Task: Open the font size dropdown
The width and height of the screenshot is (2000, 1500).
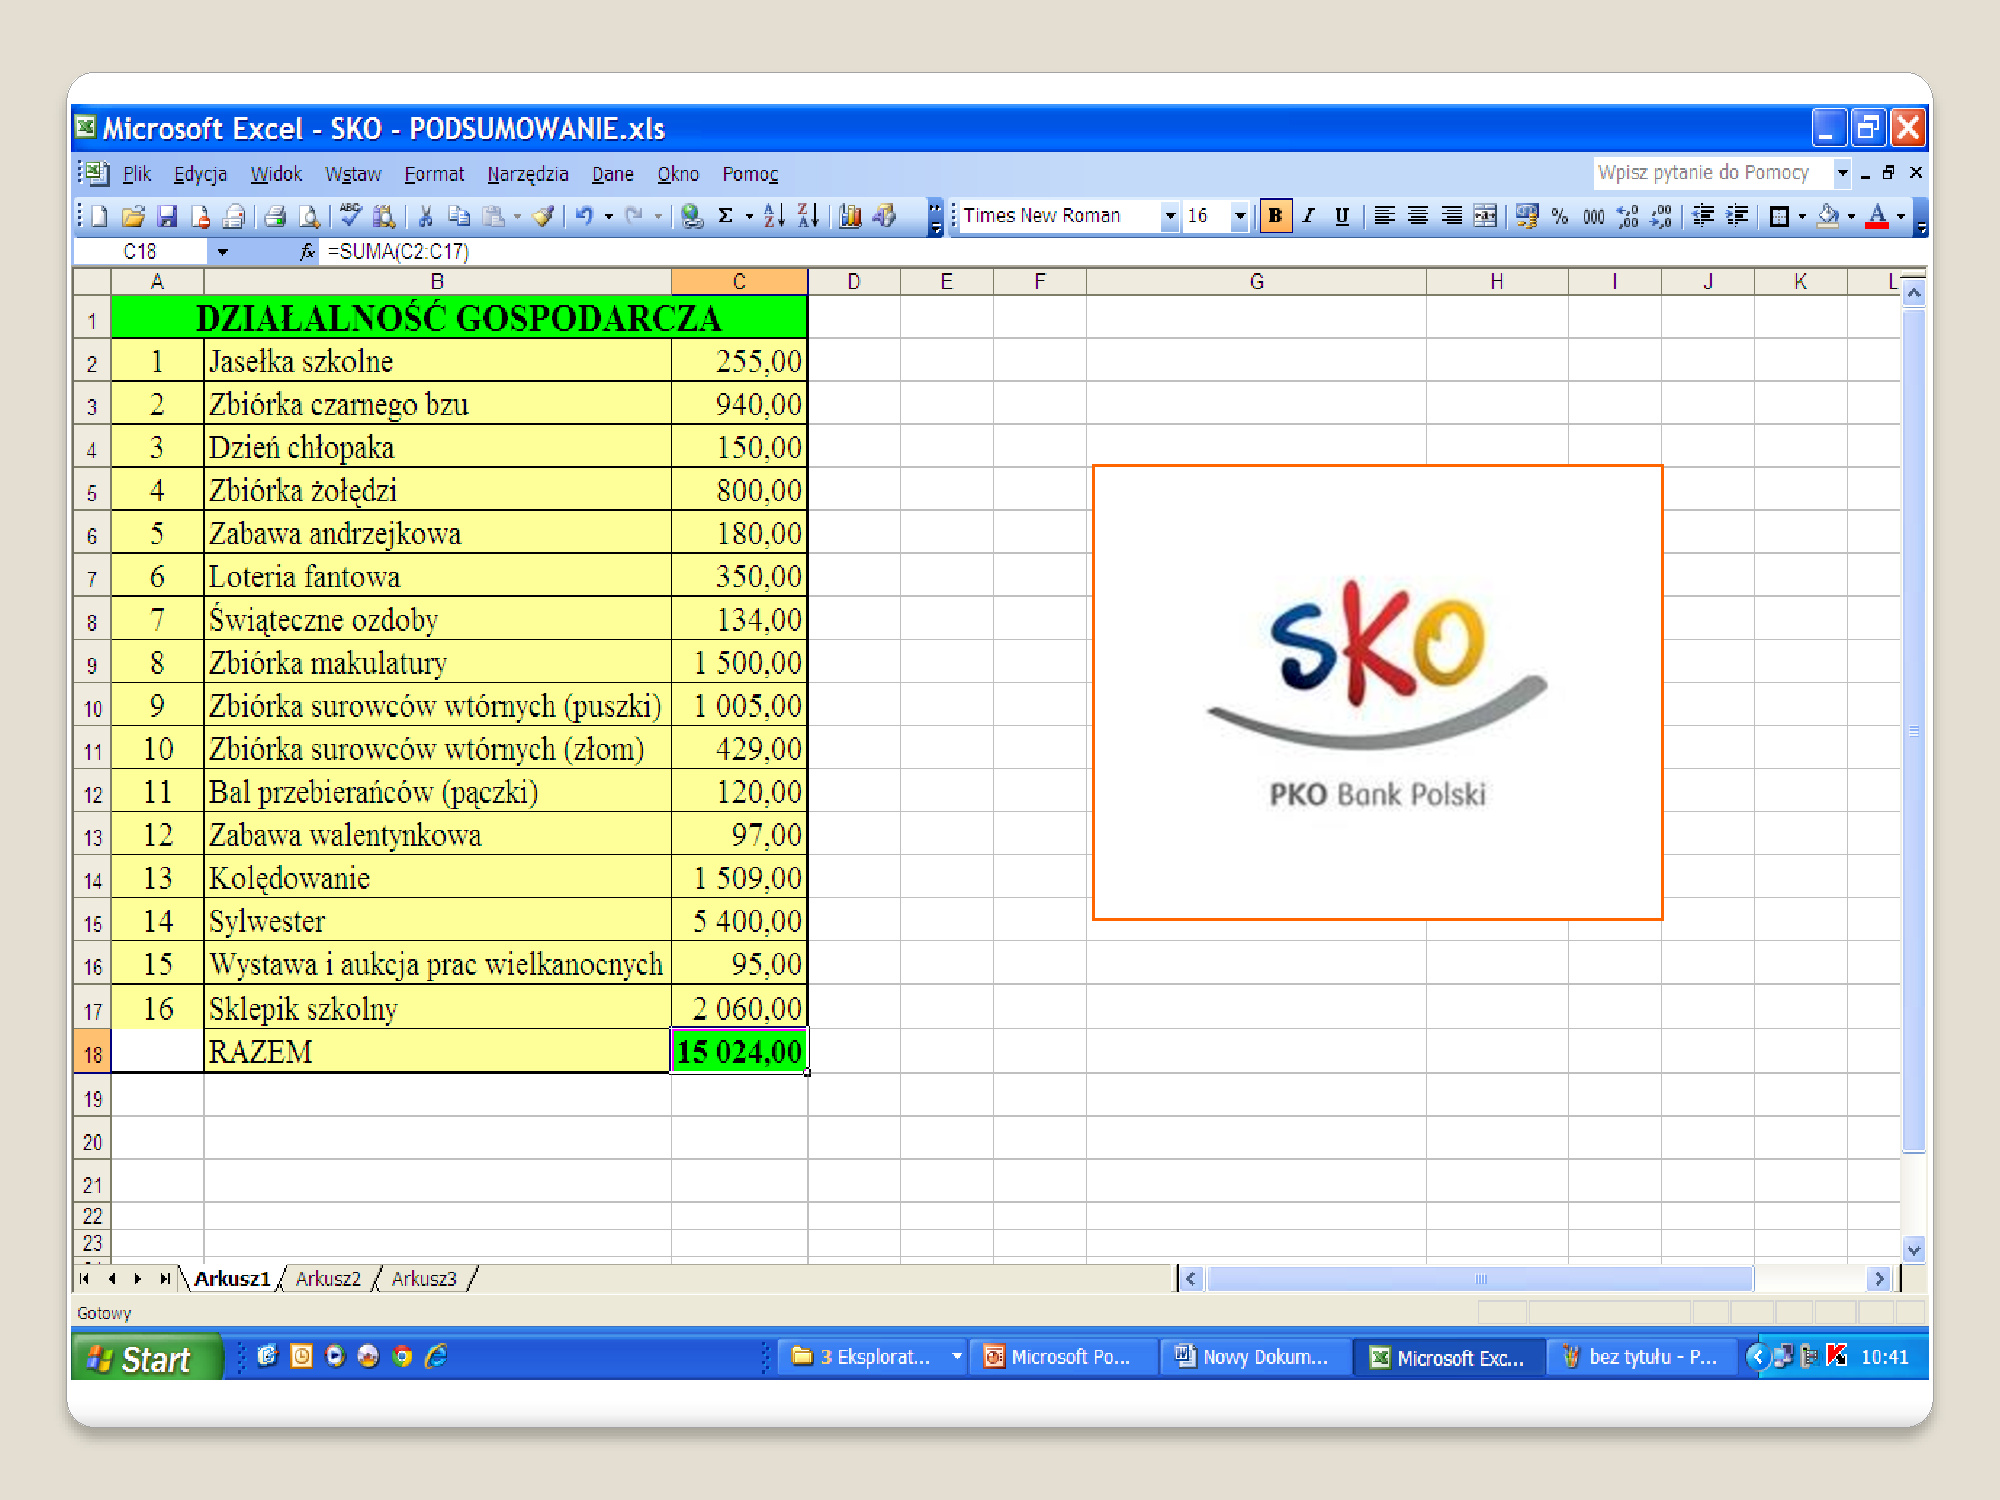Action: (1240, 216)
